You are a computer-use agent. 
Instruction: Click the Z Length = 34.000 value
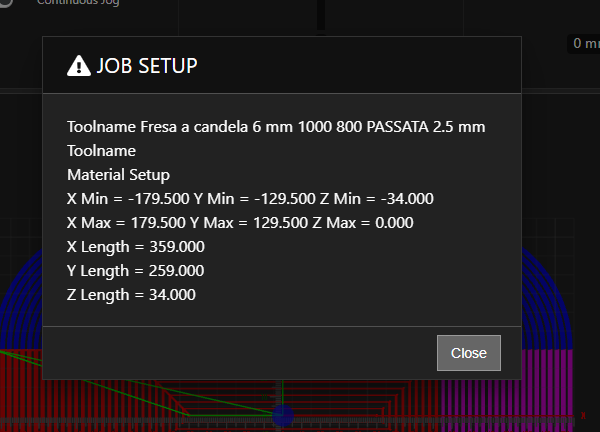131,295
